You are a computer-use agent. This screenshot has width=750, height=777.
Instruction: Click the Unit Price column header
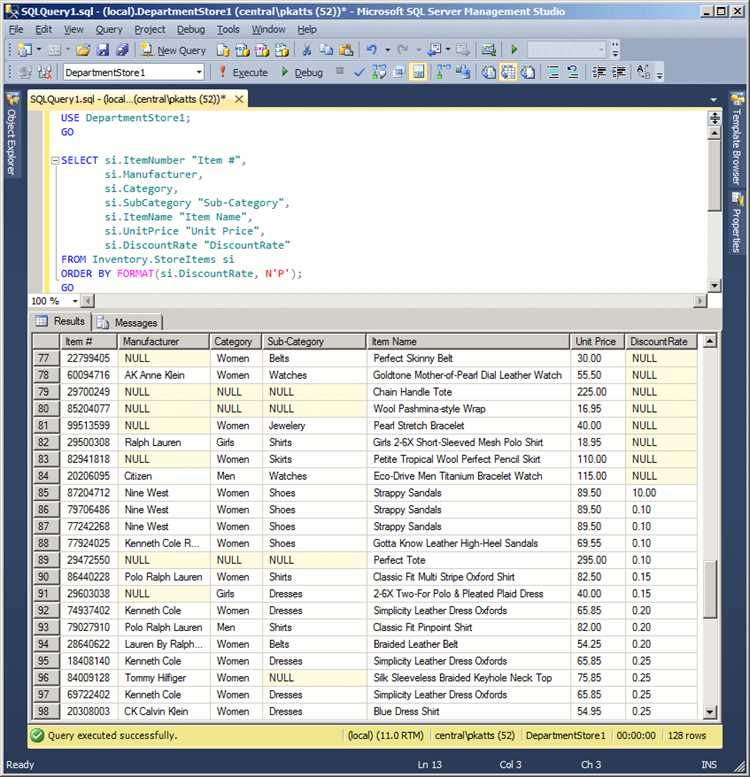tap(597, 341)
